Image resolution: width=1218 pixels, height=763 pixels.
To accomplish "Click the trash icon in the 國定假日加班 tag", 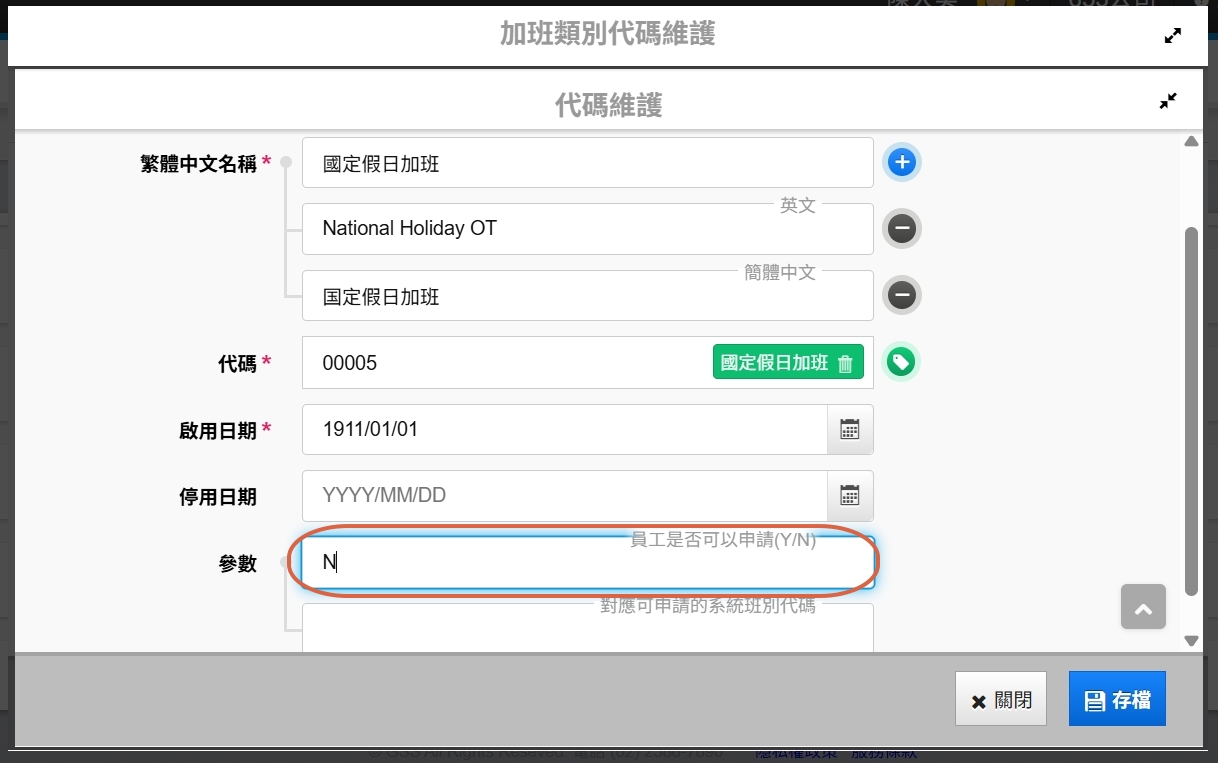I will point(845,364).
